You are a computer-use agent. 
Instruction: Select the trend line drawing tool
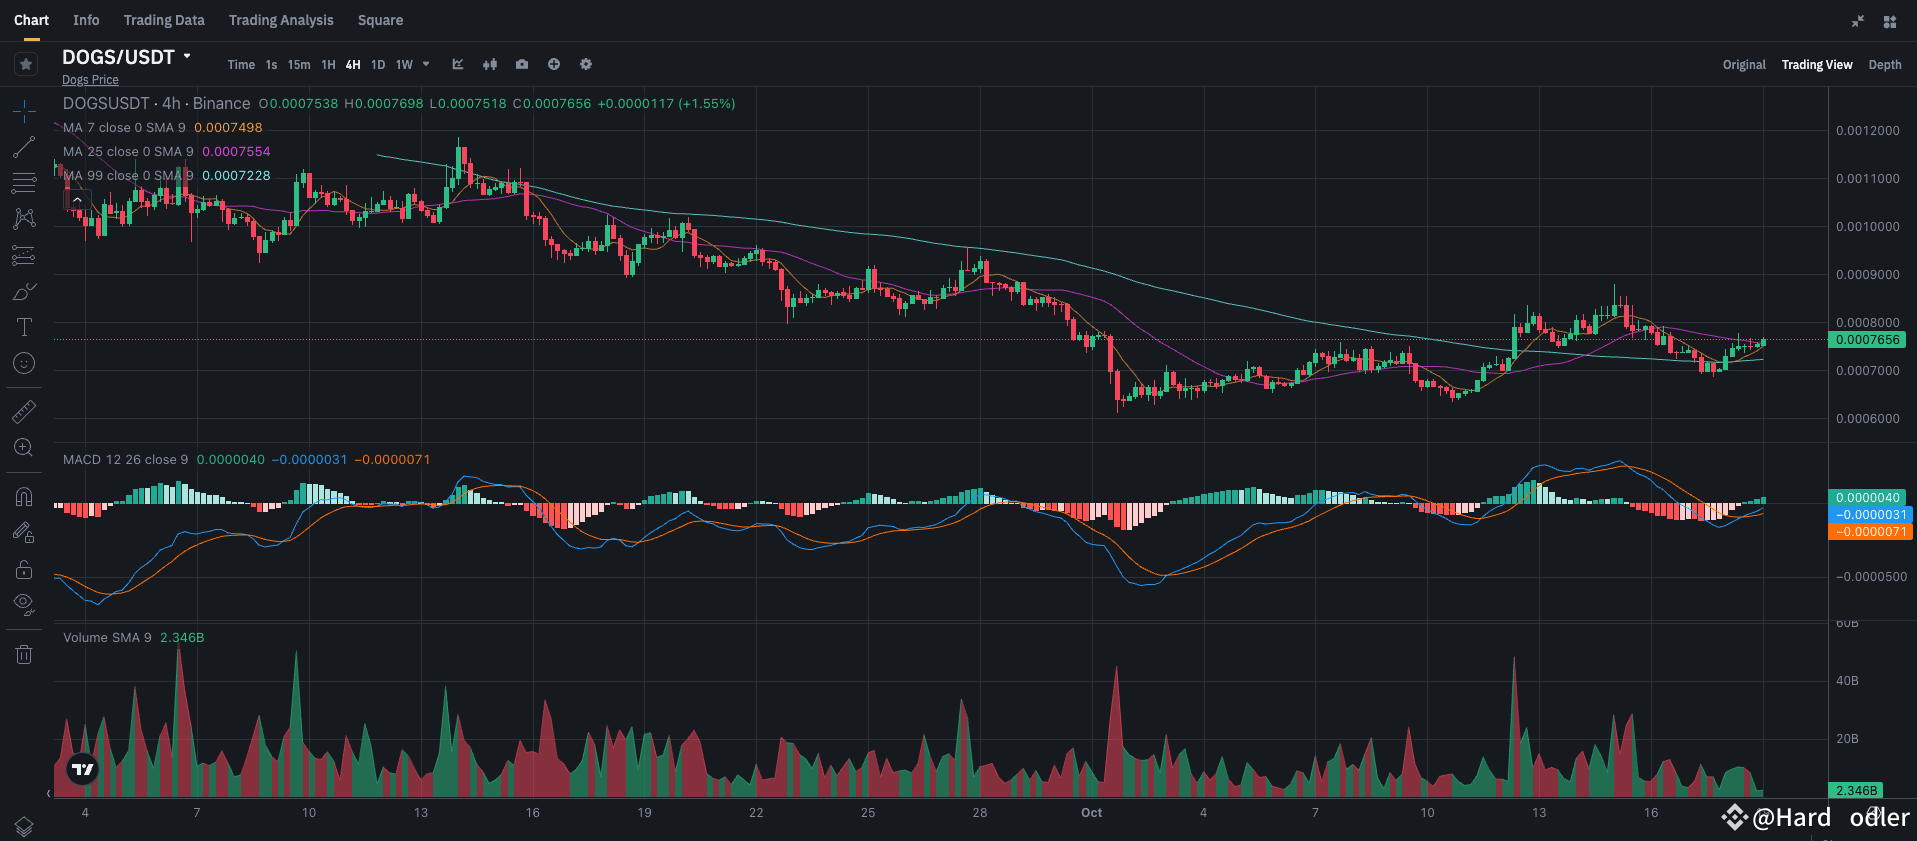24,147
